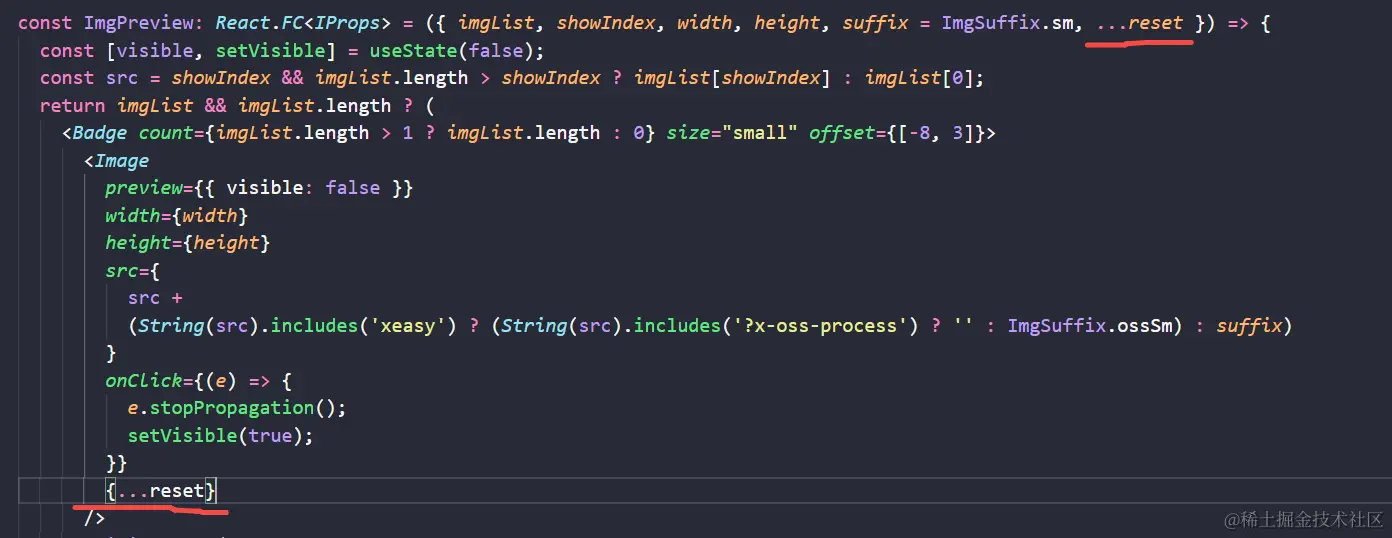
Task: Click the offset attribute name
Action: click(842, 133)
